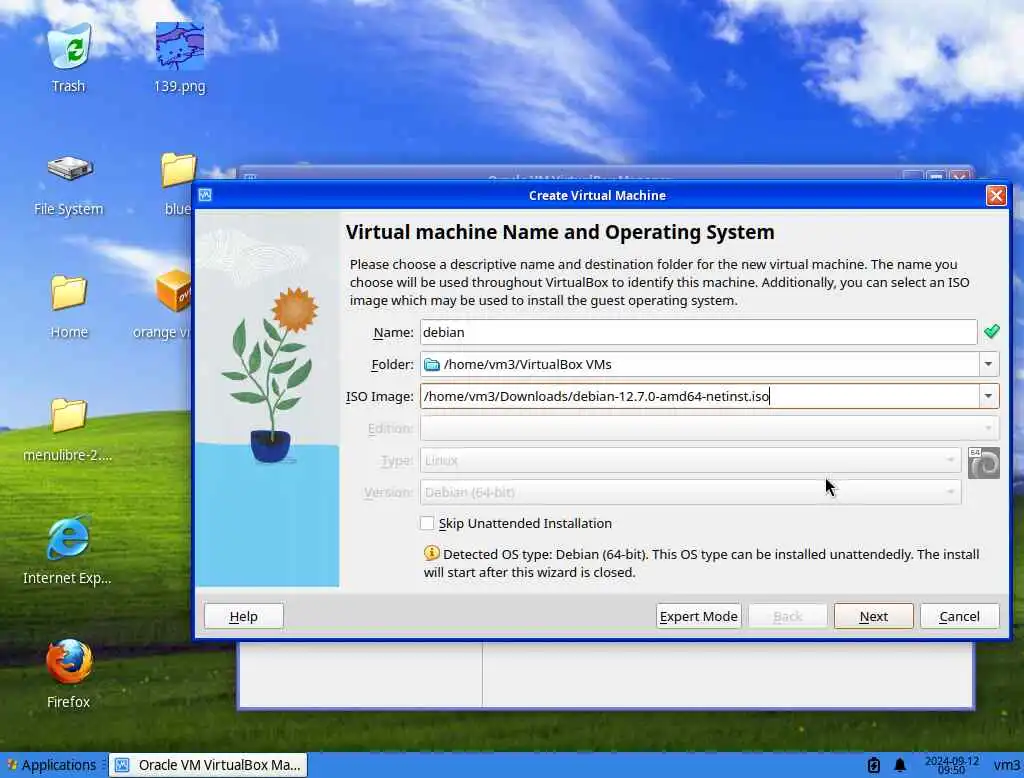Screen dimensions: 1024x778
Task: Click the folder path text /home/vm3/VirtualBox VMs
Action: 528,365
